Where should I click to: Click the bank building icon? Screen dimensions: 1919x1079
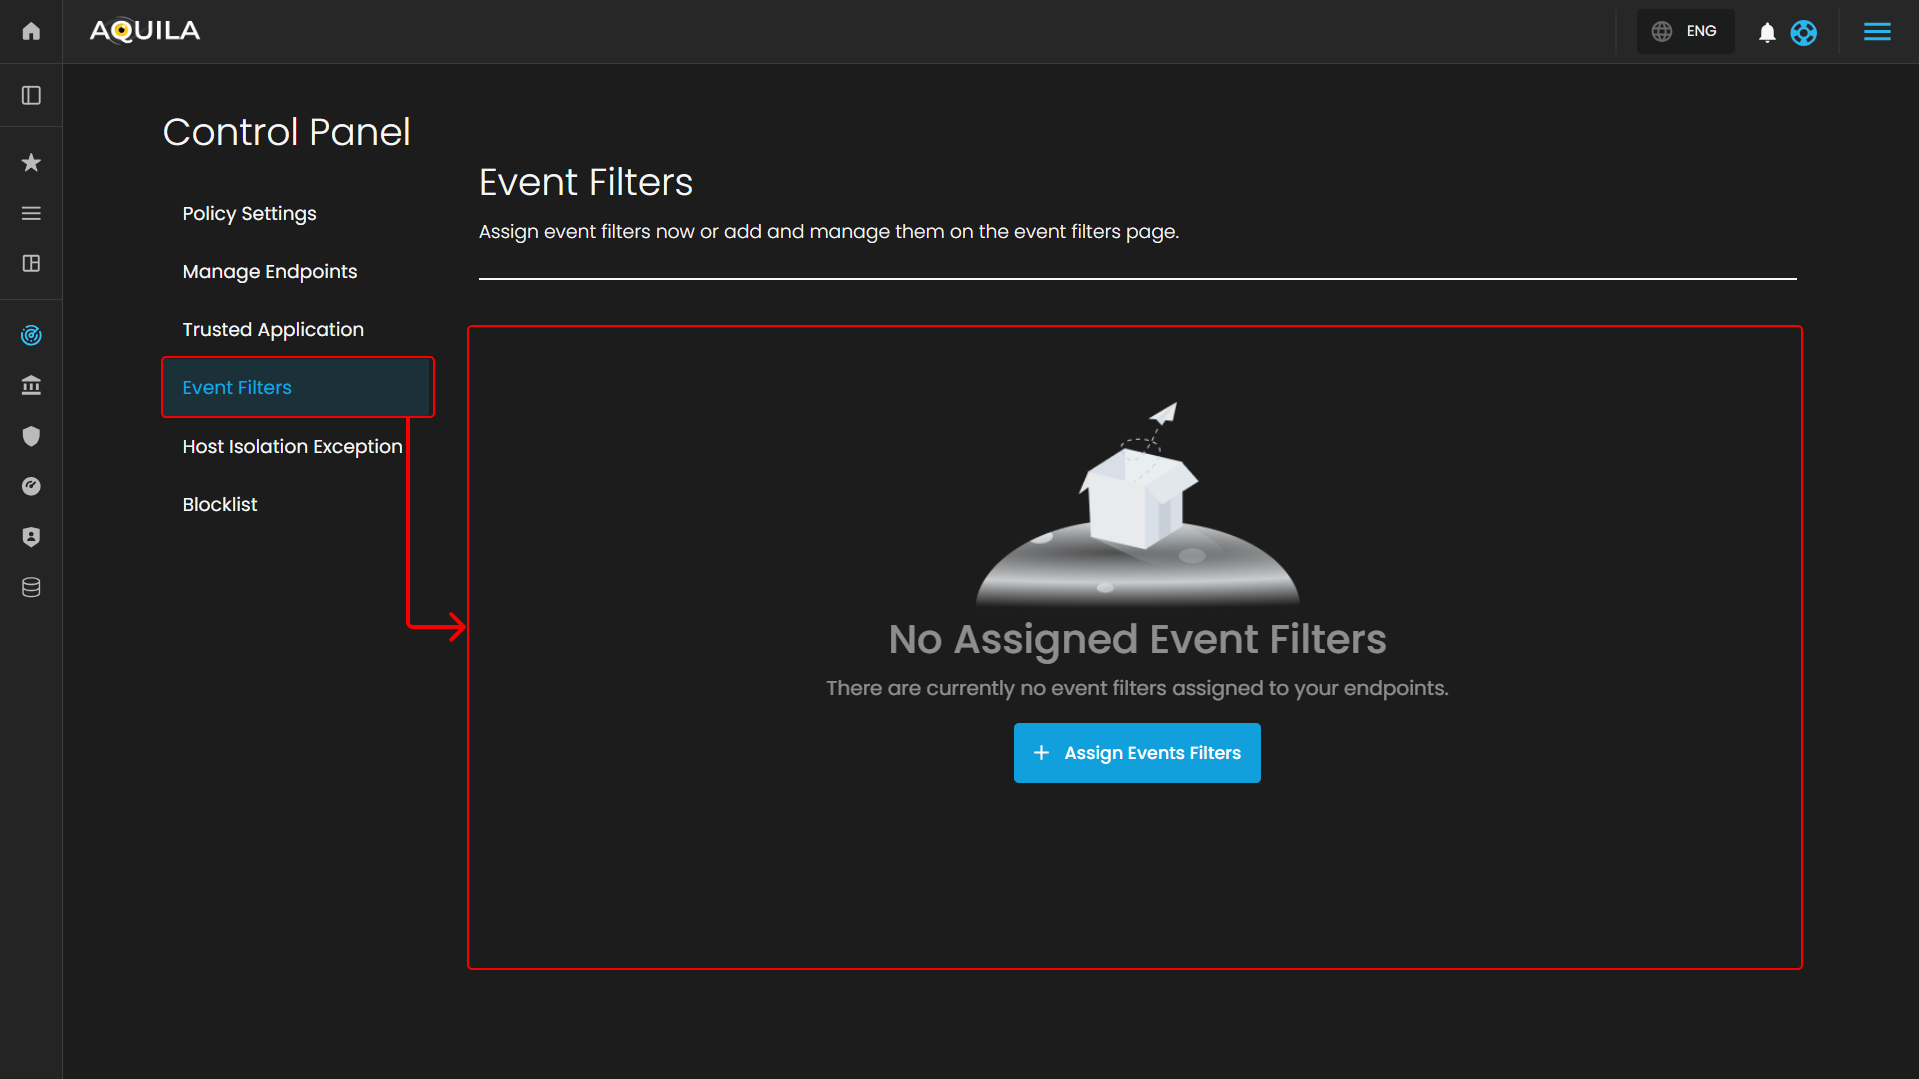31,385
